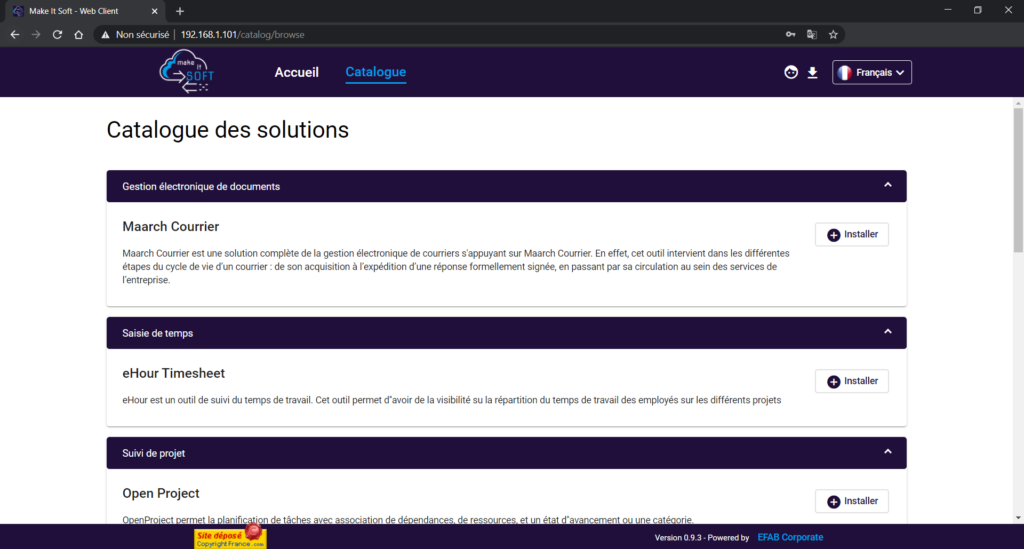Screen dimensions: 1024x549
Task: Collapse the Saisie de temps section
Action: pos(888,332)
